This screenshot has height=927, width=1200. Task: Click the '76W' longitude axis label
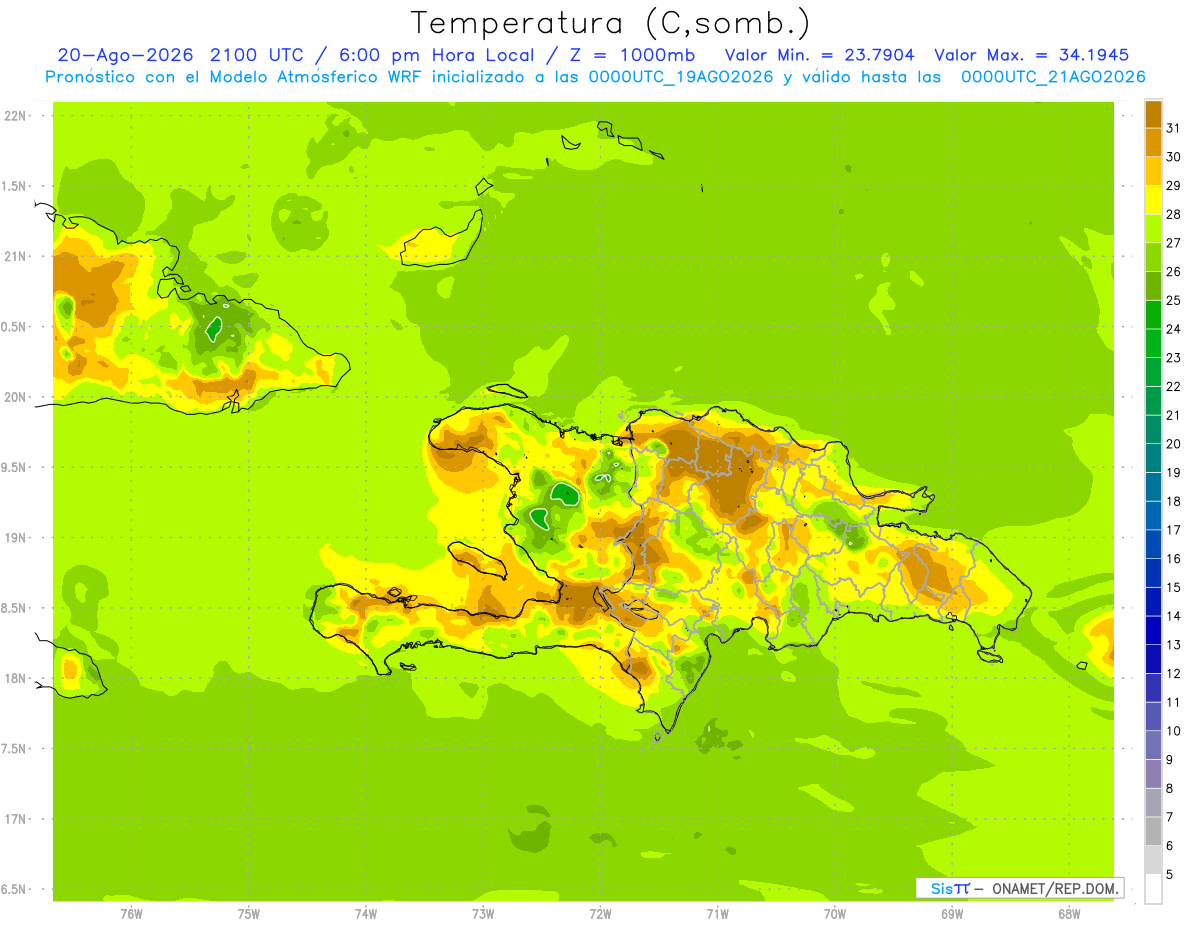[131, 914]
